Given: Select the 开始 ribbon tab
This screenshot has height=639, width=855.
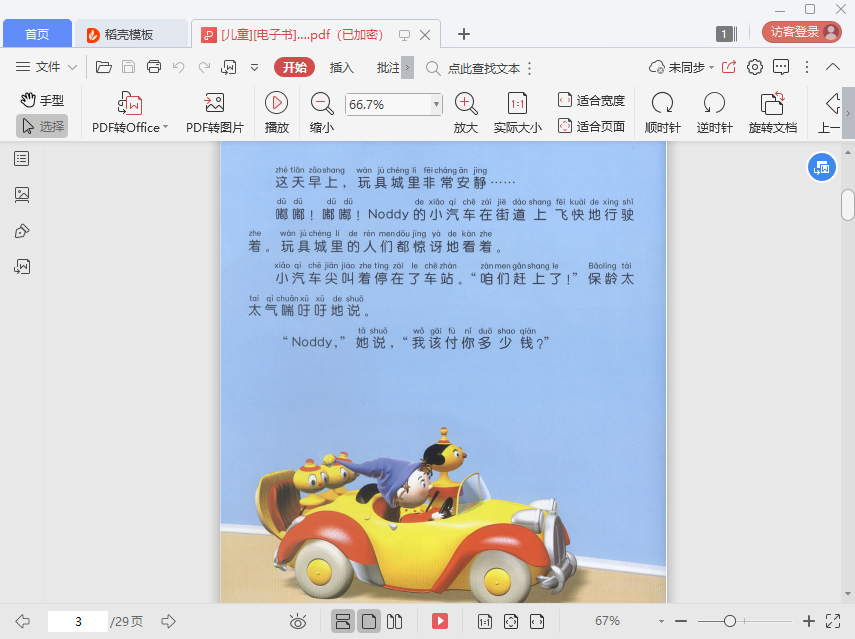Looking at the screenshot, I should click(x=294, y=68).
